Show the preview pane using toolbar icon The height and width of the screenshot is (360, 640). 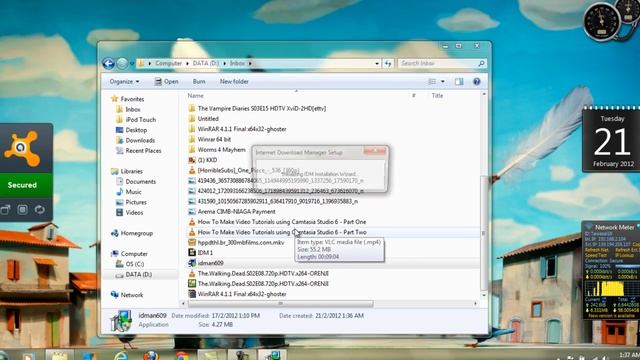[x=459, y=82]
